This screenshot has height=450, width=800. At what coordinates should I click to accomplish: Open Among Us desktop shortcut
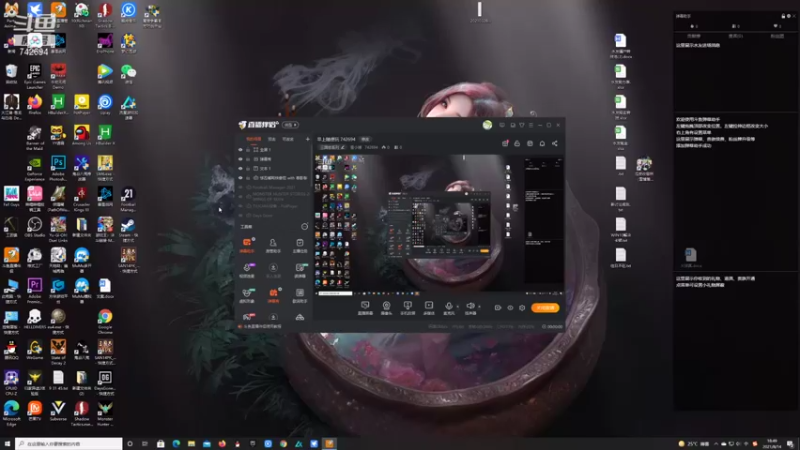point(81,133)
